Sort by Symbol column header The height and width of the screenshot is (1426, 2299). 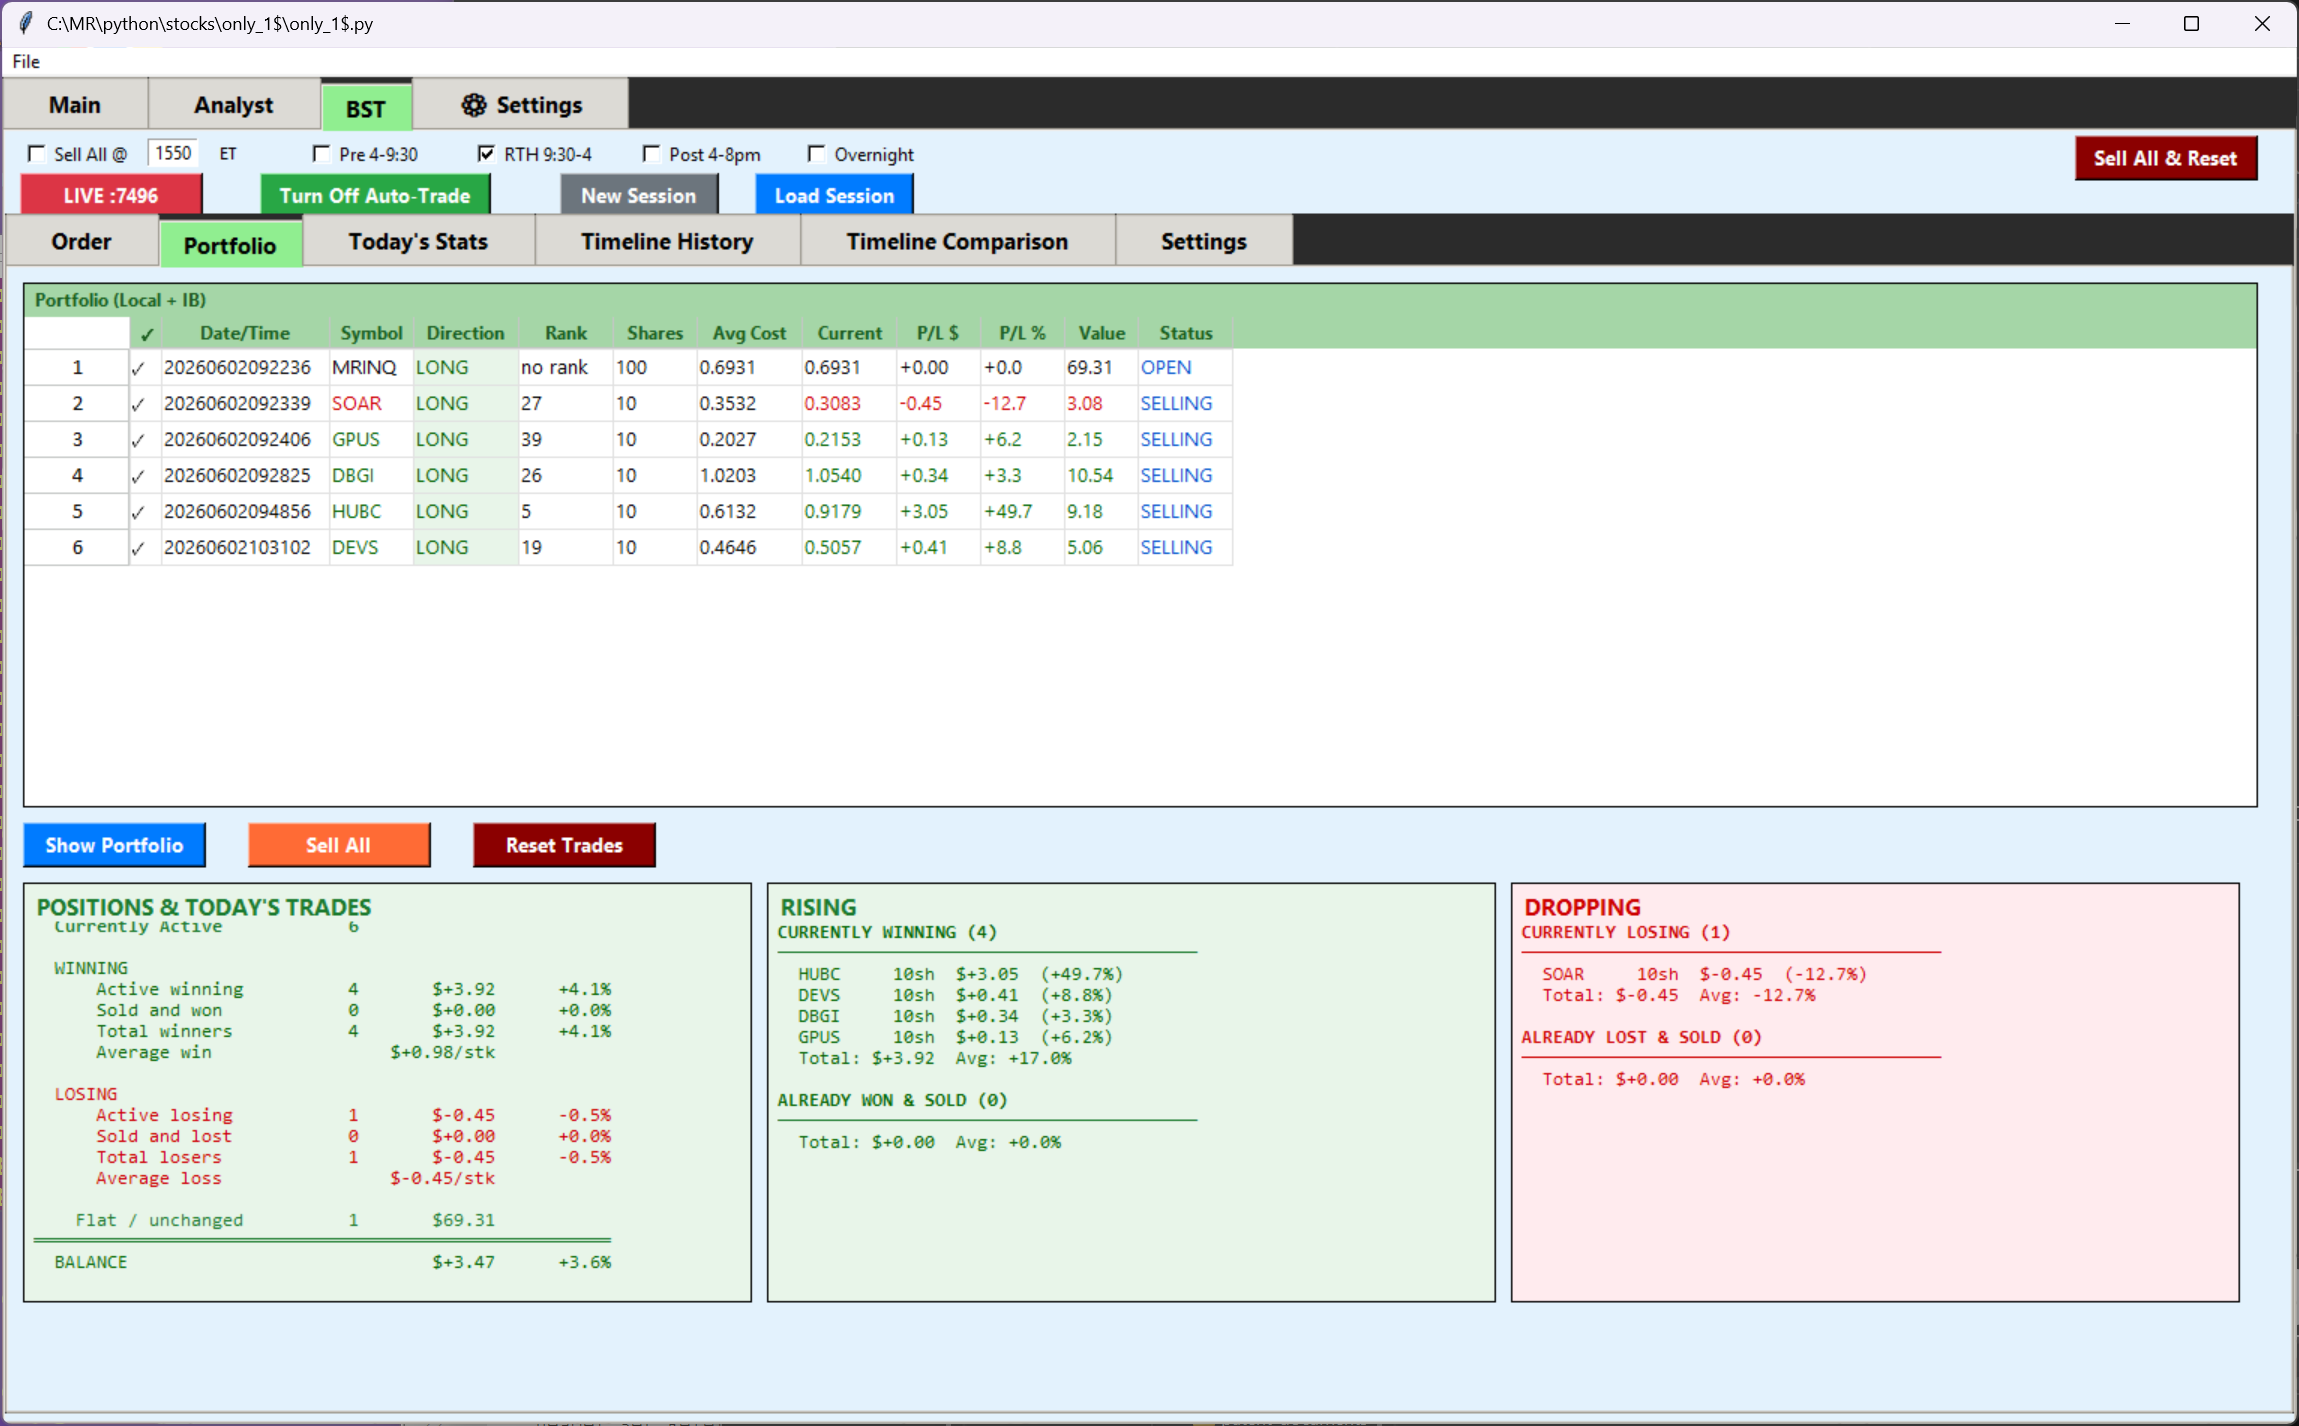tap(371, 333)
